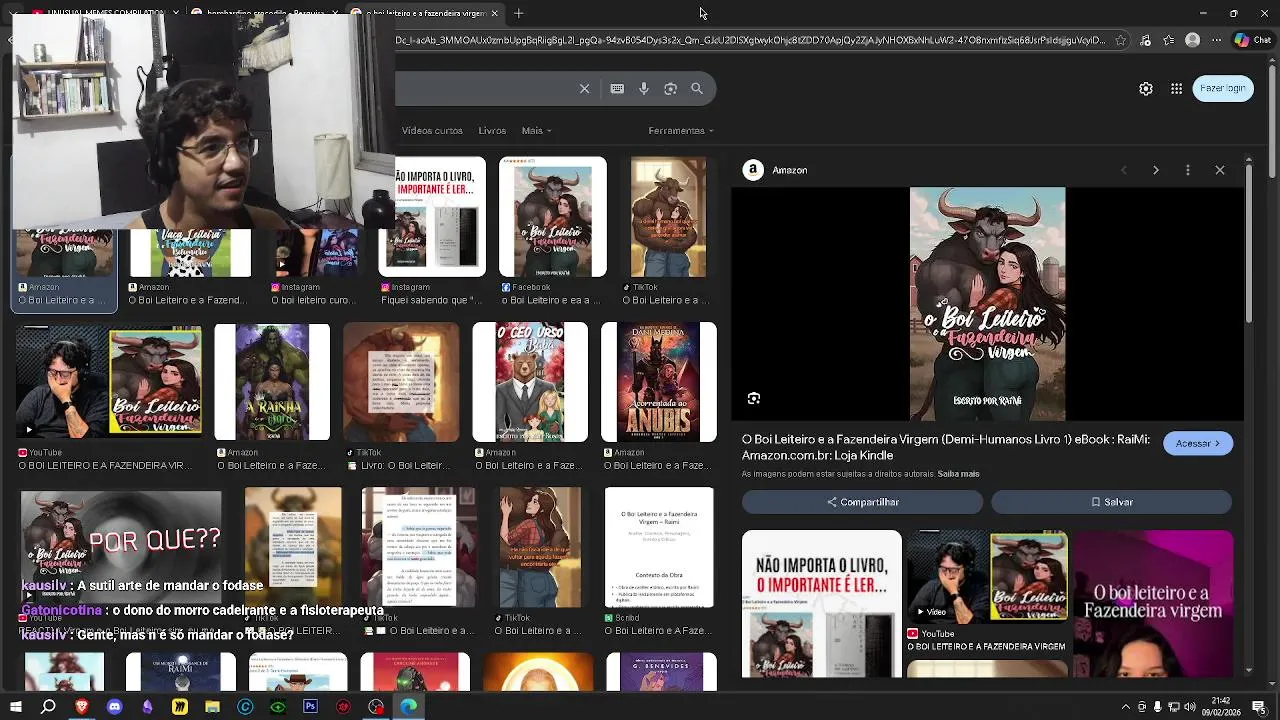Open Photoshop from the taskbar
The image size is (1280, 720).
310,707
